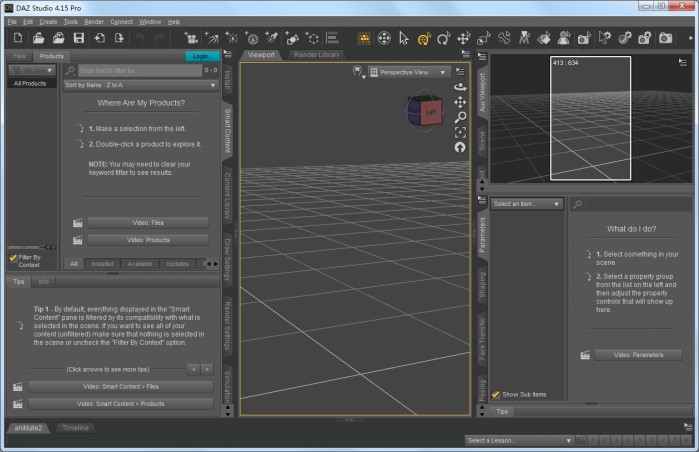Open the Content Library side tab
This screenshot has height=452, width=699.
click(x=227, y=196)
